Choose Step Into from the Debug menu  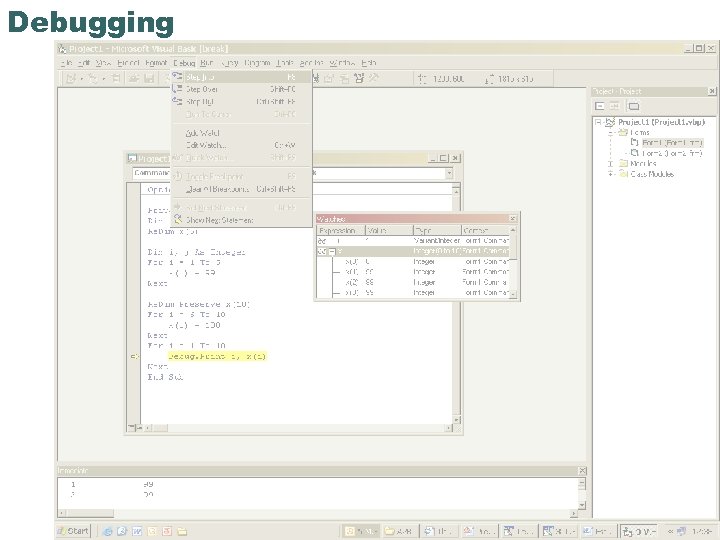click(x=241, y=77)
